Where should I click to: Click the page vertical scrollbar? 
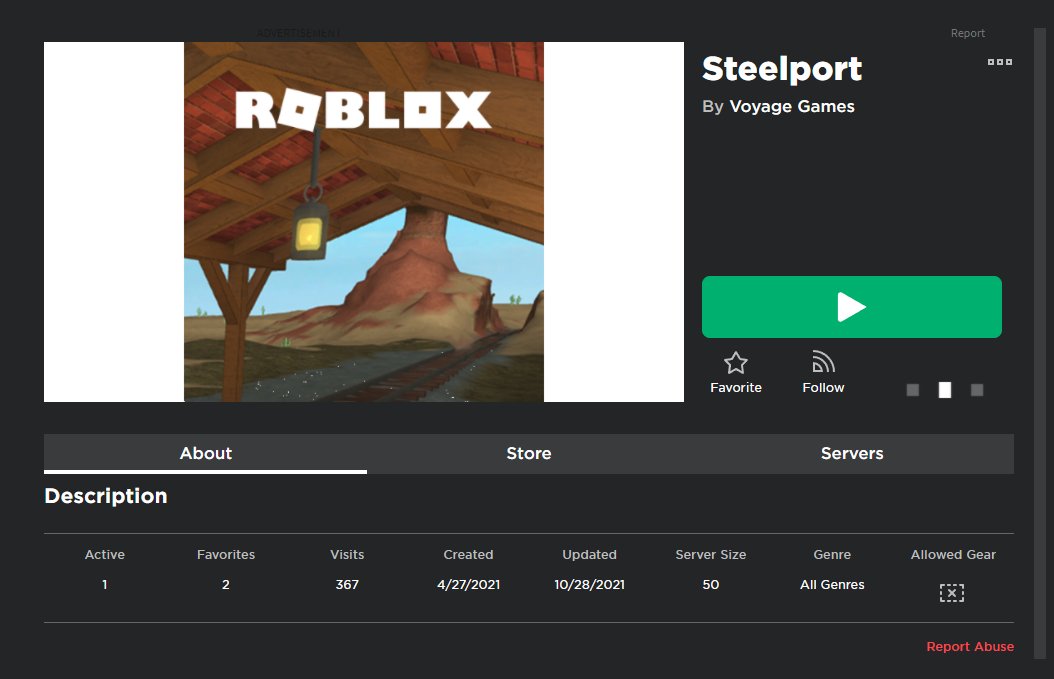point(1039,343)
